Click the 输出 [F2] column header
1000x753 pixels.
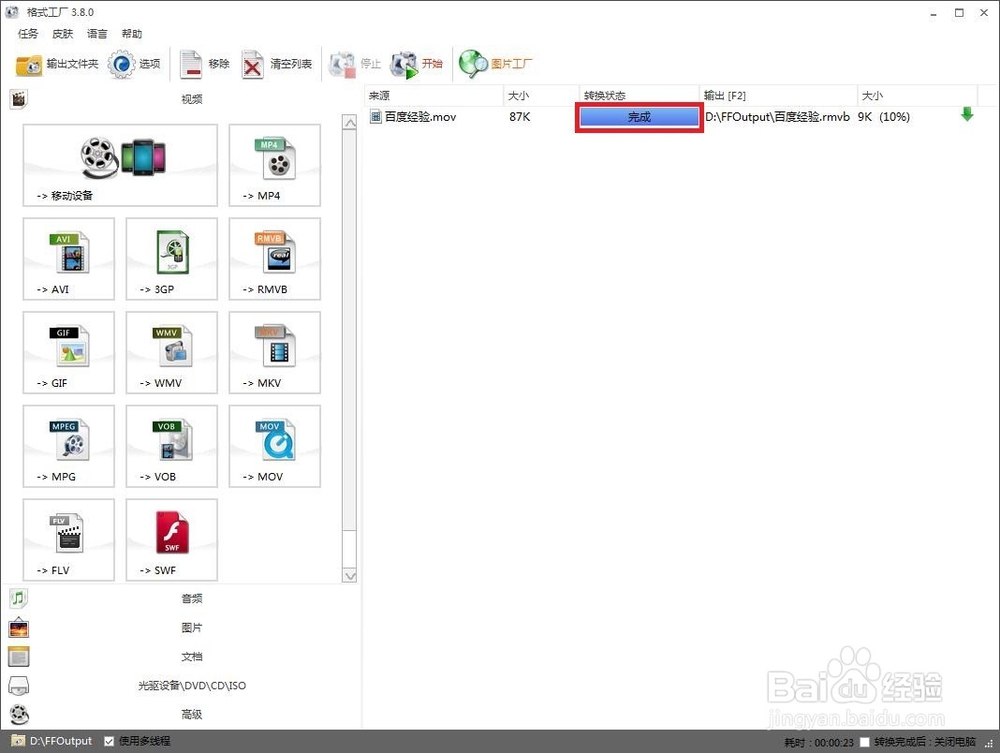tap(779, 96)
